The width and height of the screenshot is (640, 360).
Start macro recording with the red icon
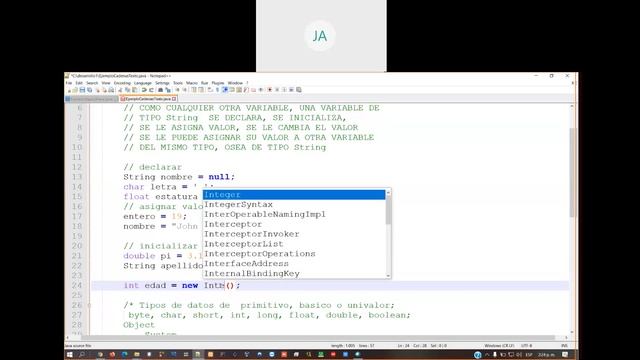[269, 90]
